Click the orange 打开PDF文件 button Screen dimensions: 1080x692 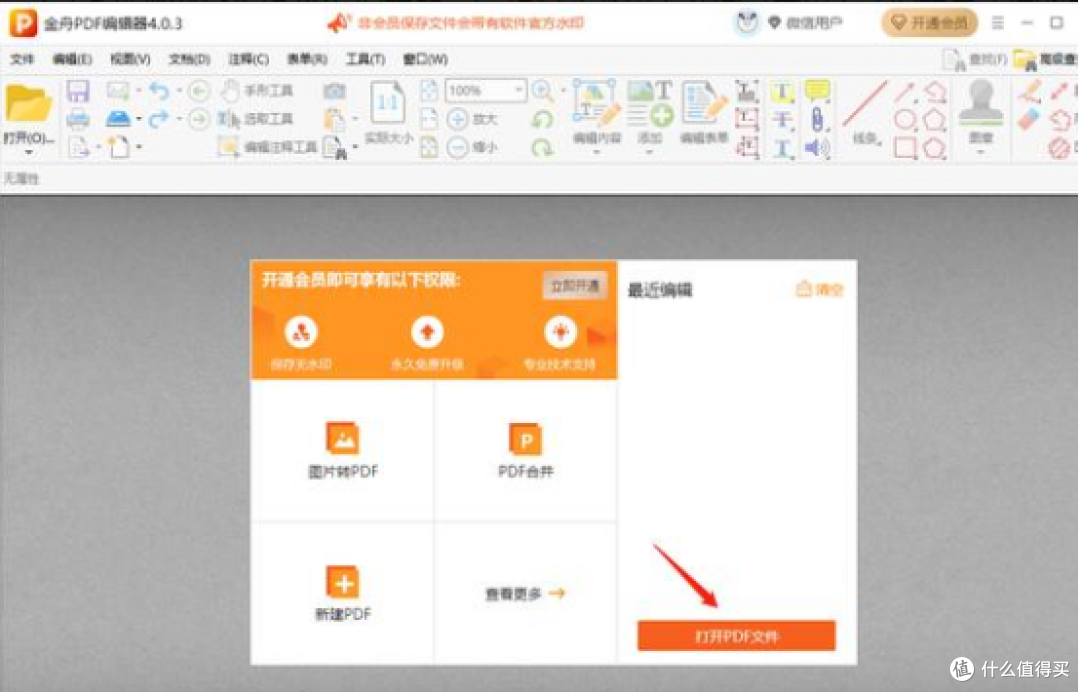coord(736,636)
